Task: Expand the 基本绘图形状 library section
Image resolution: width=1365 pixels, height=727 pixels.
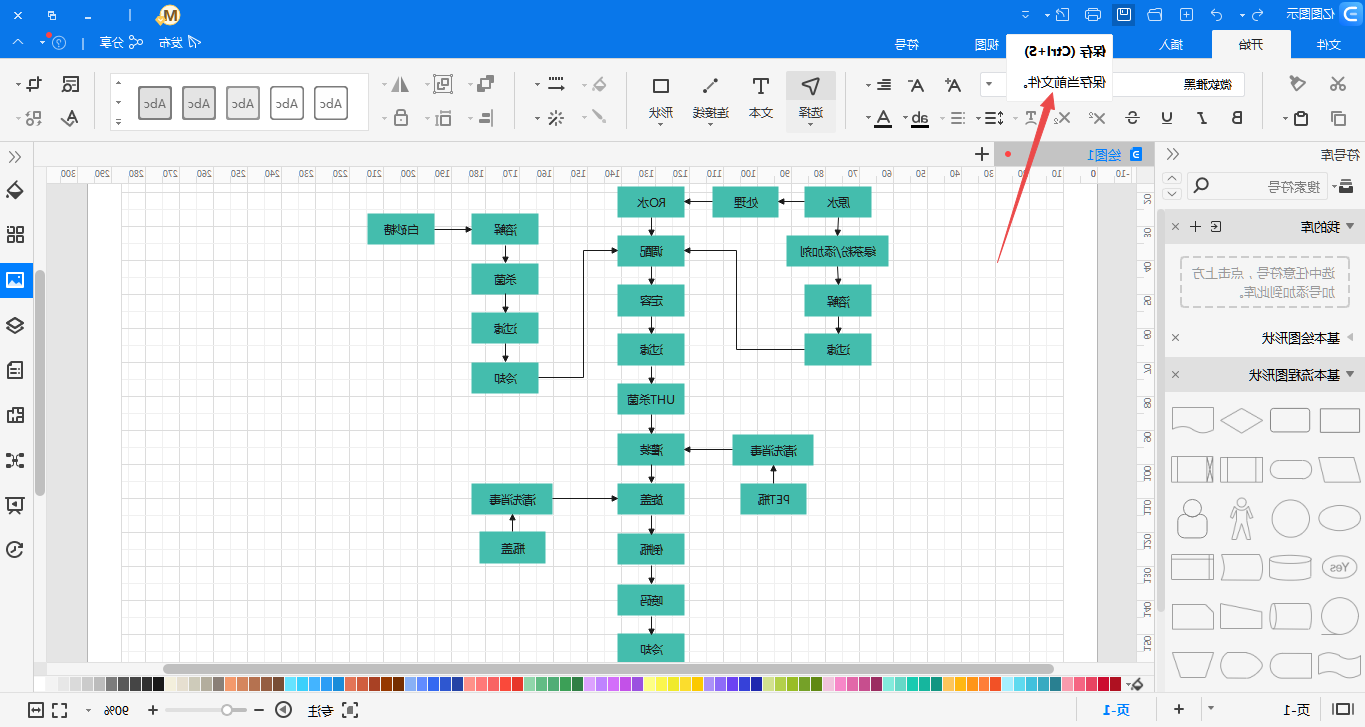Action: coord(1350,338)
